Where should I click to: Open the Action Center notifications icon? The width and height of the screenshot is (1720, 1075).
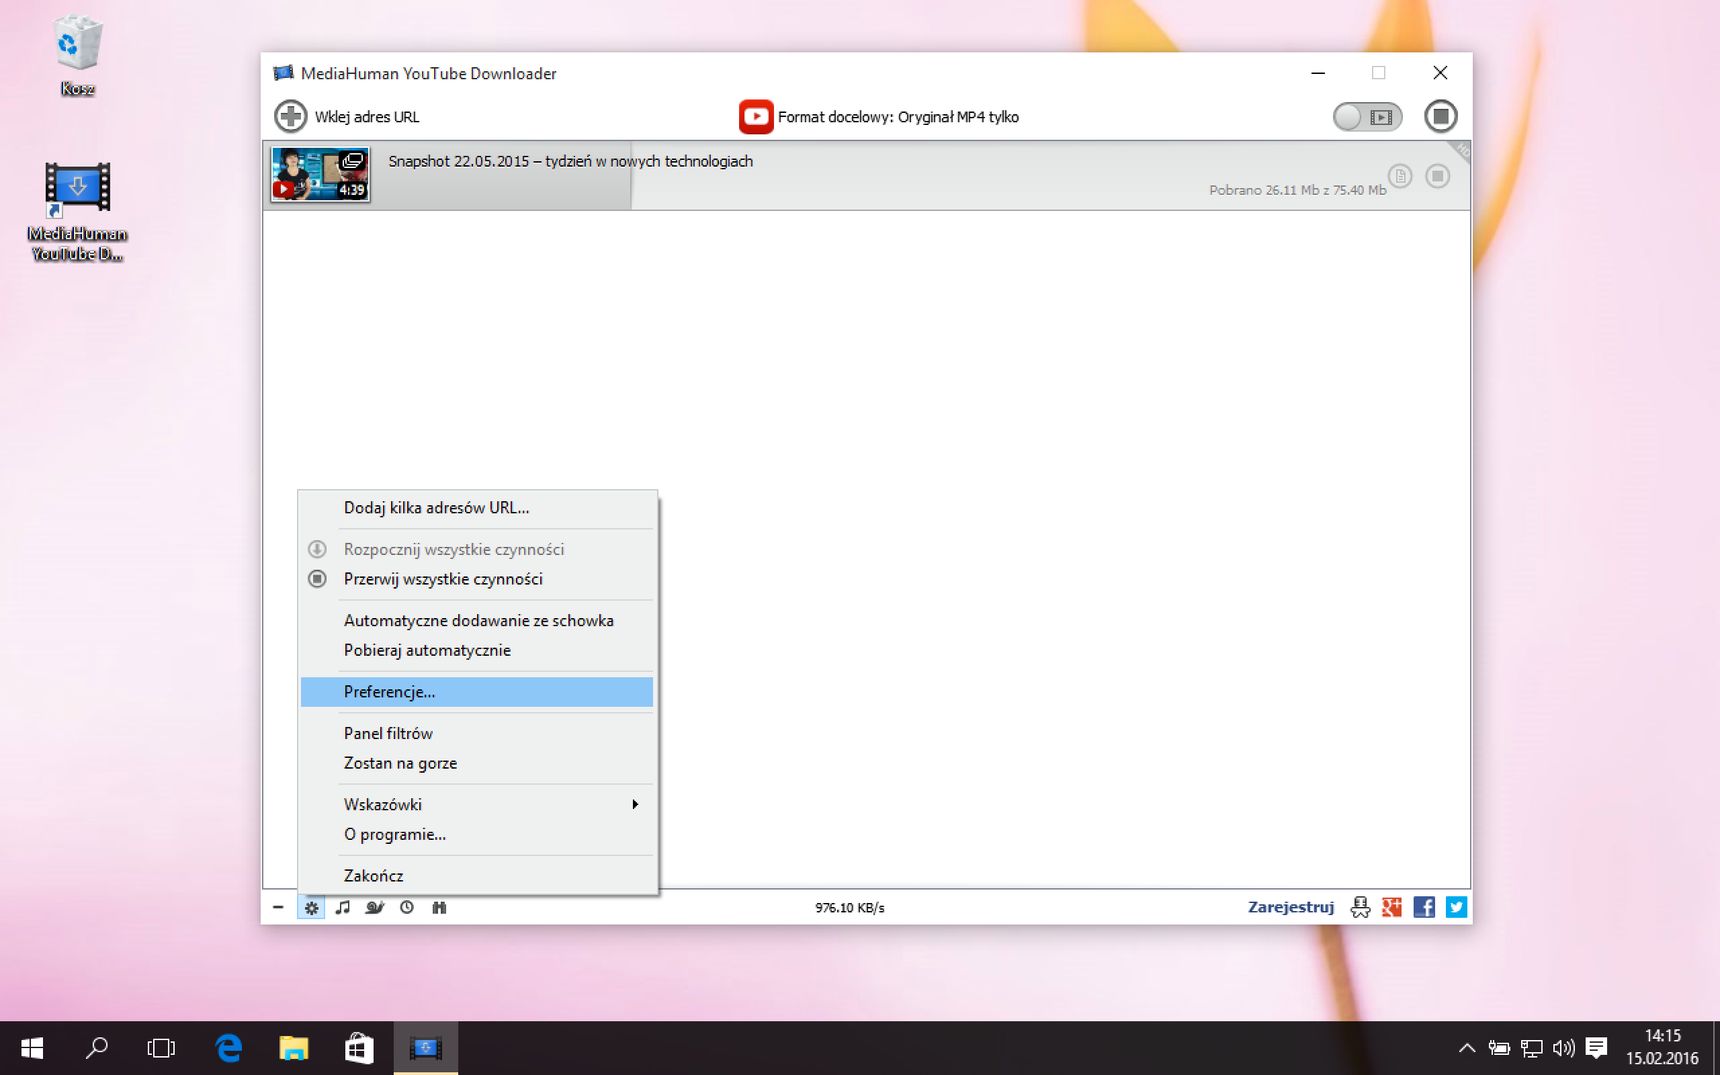click(x=1597, y=1048)
